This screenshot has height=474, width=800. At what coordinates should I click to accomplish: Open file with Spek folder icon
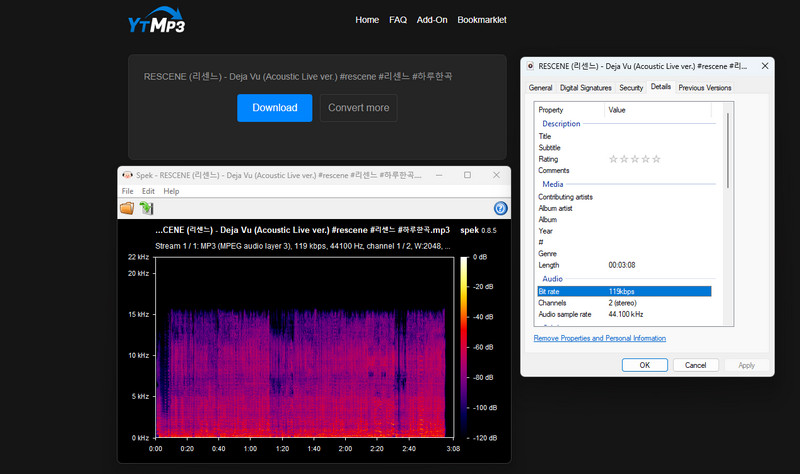pos(127,208)
